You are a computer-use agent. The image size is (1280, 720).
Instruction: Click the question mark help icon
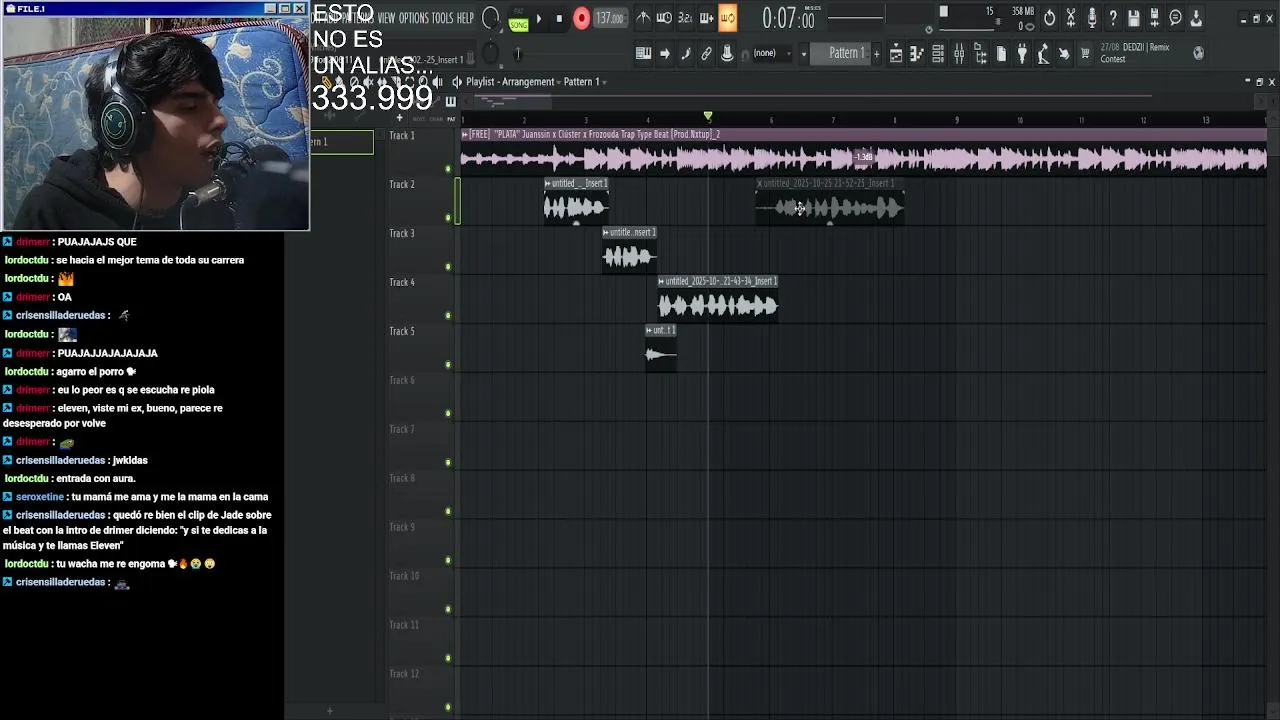coord(1113,18)
